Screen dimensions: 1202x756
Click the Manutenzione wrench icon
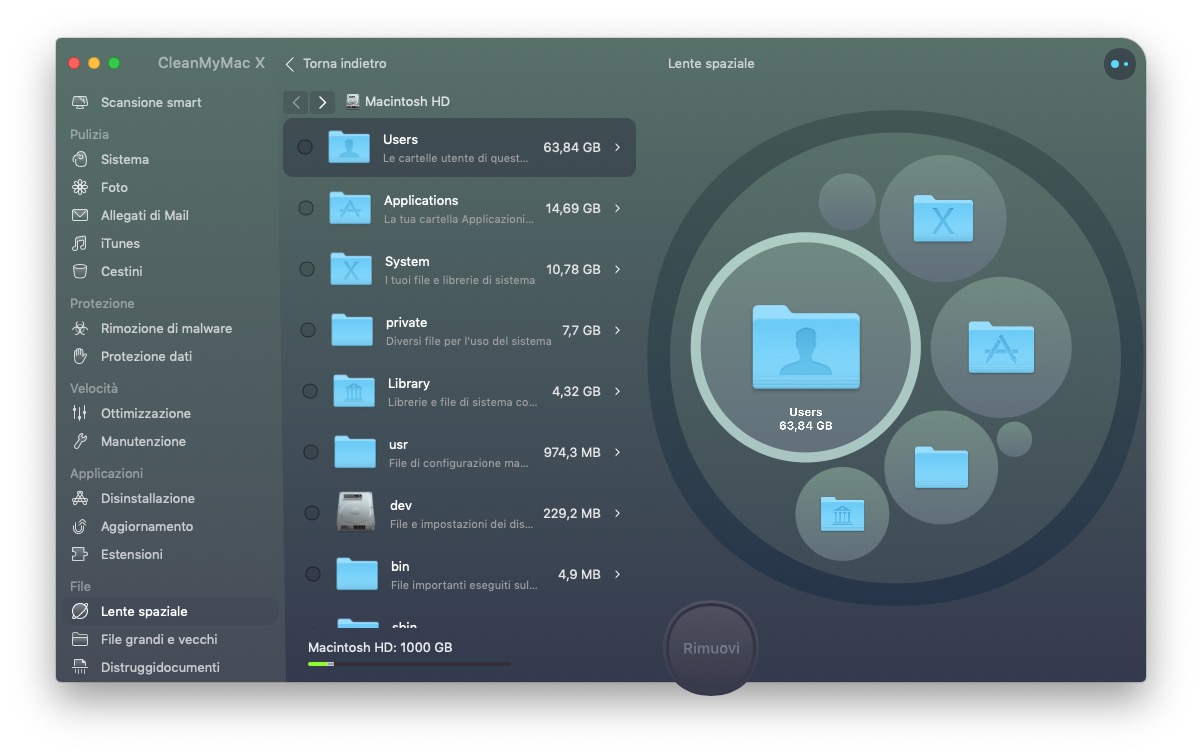tap(80, 442)
